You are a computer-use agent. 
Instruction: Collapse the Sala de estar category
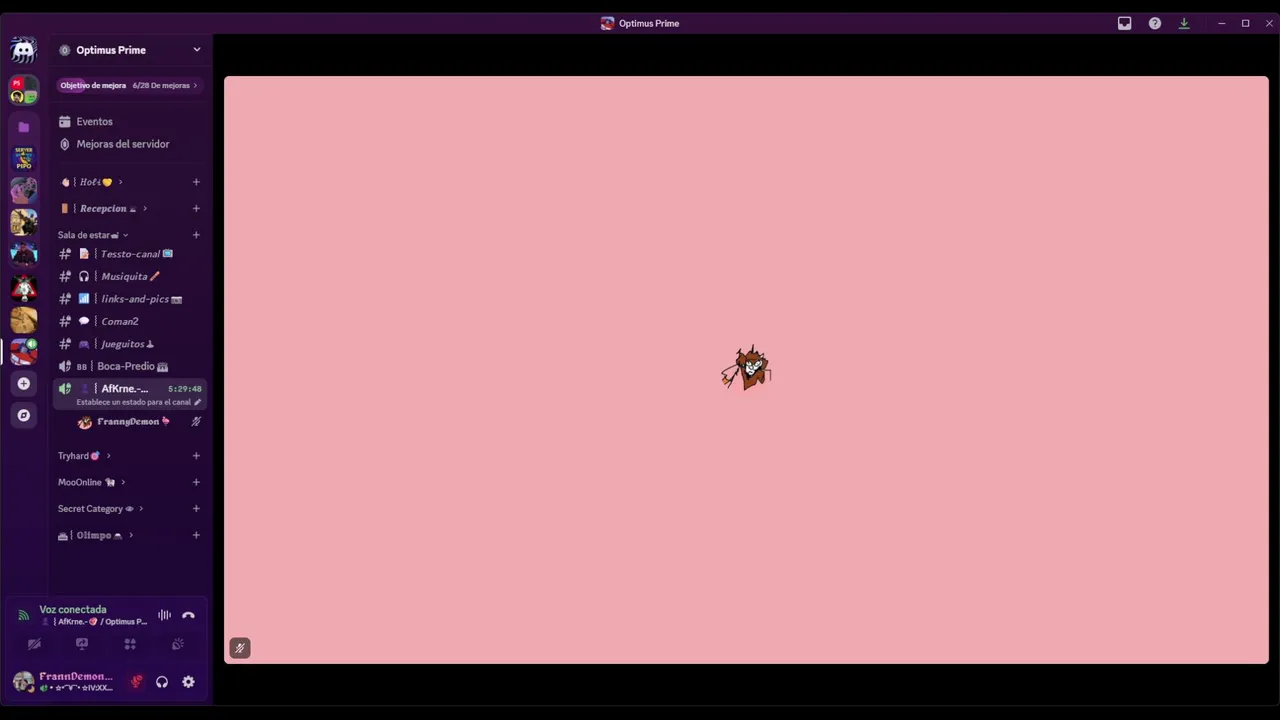(x=93, y=235)
